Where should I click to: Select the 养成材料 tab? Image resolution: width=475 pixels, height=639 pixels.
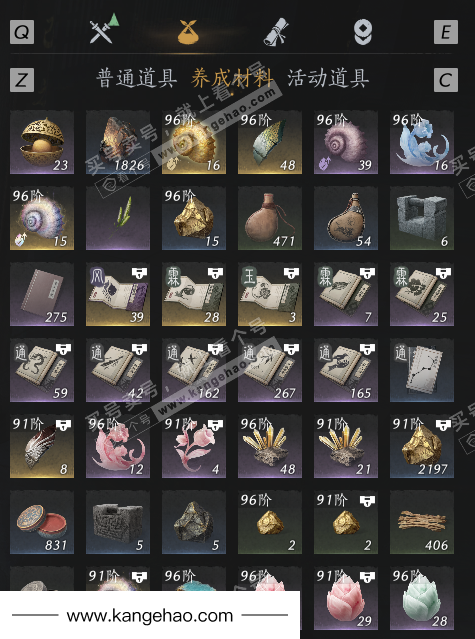pyautogui.click(x=232, y=78)
